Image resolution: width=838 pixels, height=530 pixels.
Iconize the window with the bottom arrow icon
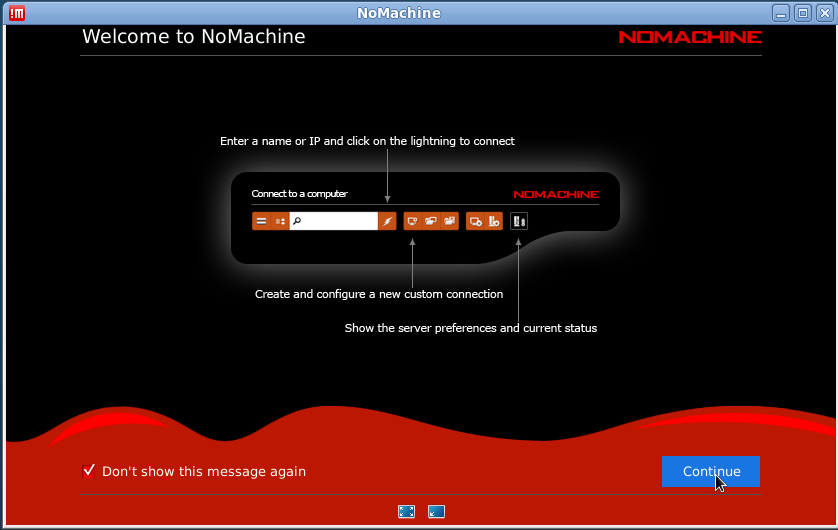436,511
